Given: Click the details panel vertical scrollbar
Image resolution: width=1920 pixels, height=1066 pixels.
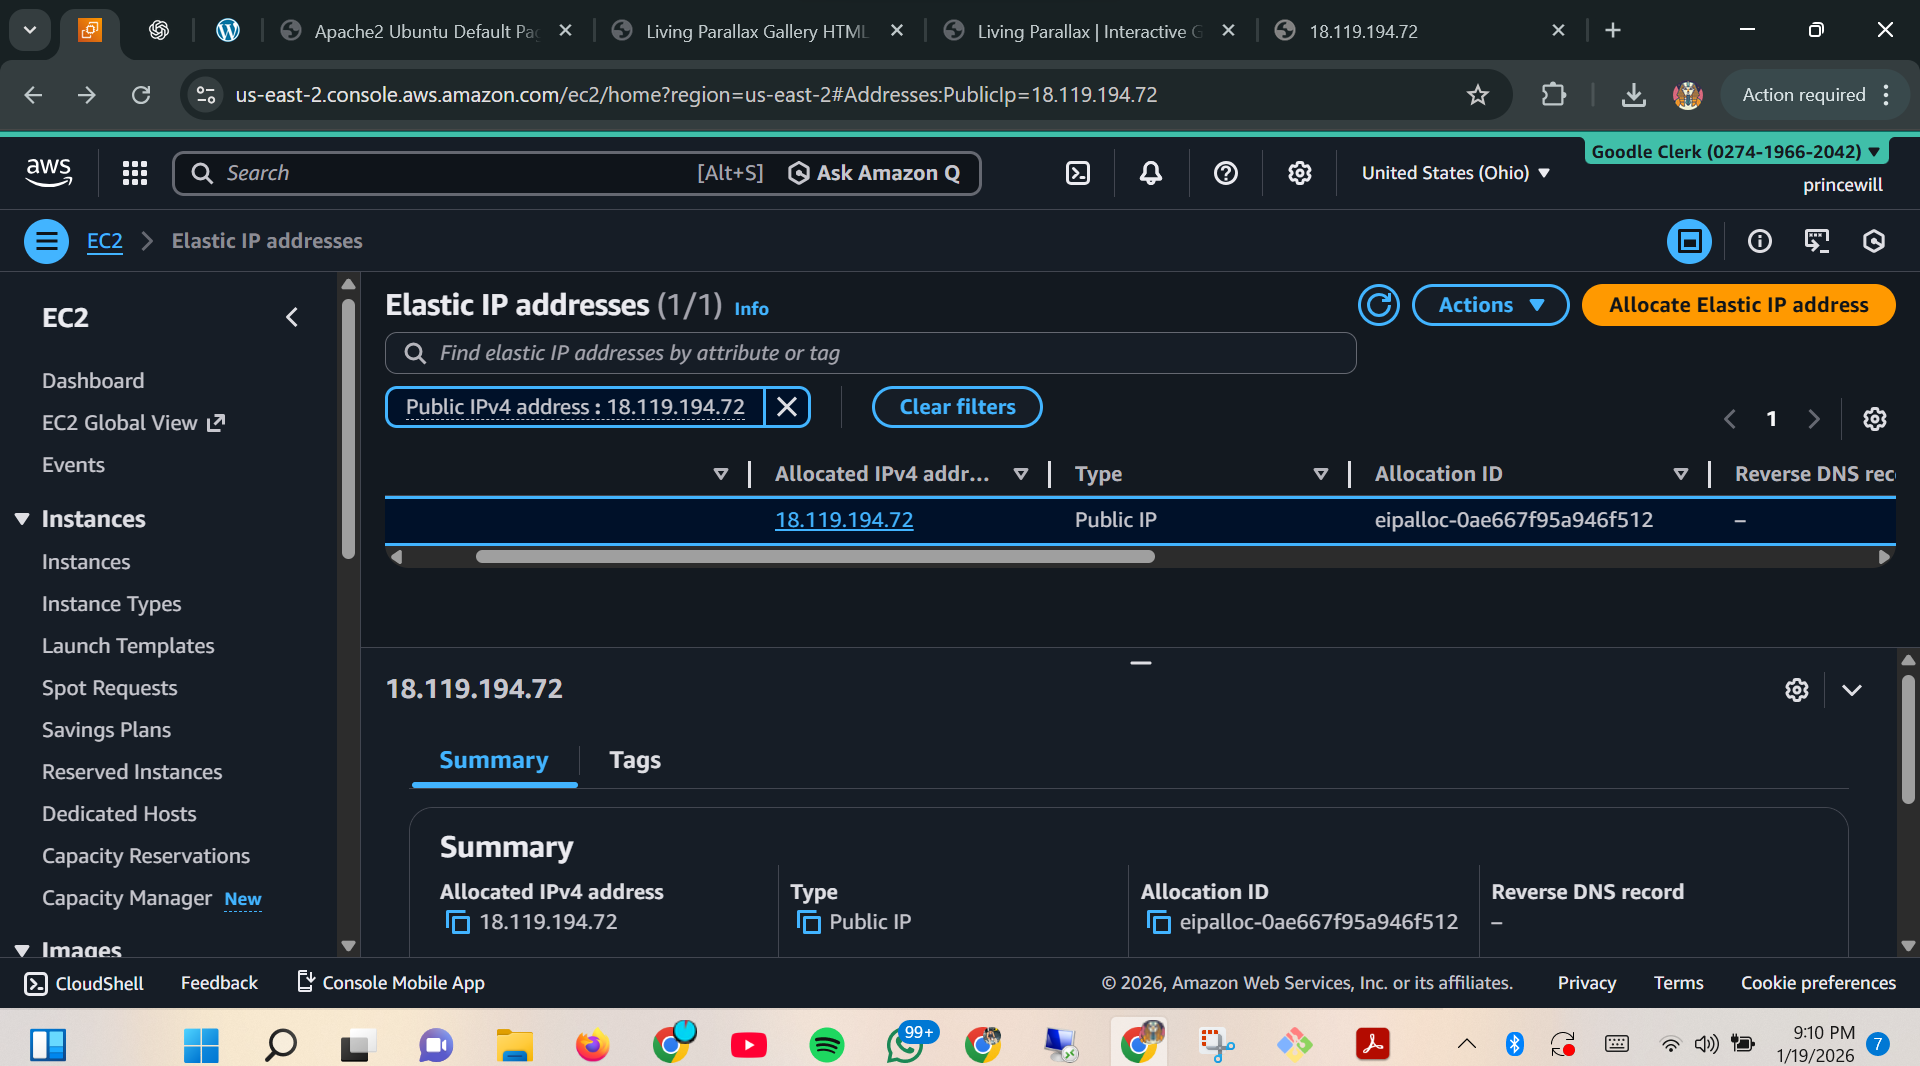Looking at the screenshot, I should click(x=1908, y=740).
